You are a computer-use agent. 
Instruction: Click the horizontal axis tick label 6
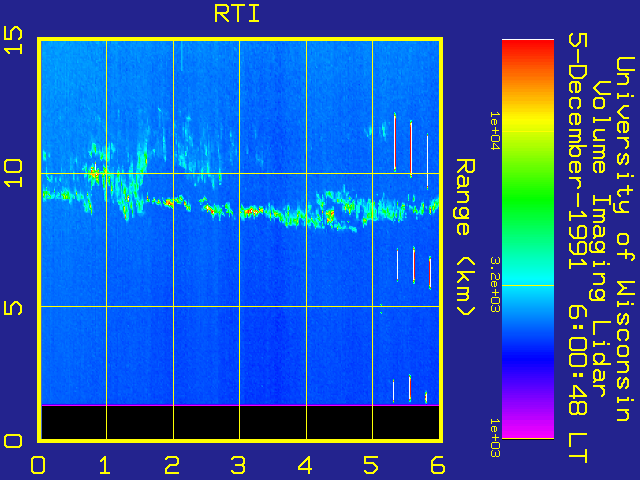click(x=438, y=465)
